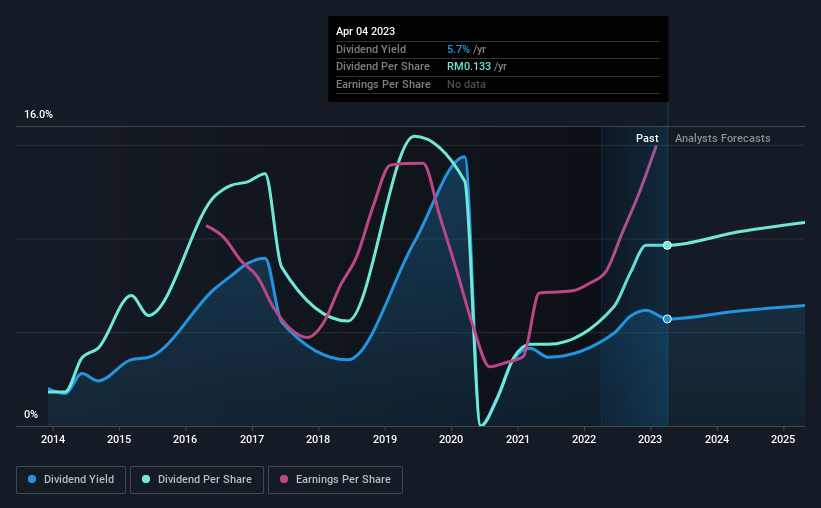The image size is (821, 508).
Task: Toggle the Earnings Per Share legend button
Action: click(335, 480)
